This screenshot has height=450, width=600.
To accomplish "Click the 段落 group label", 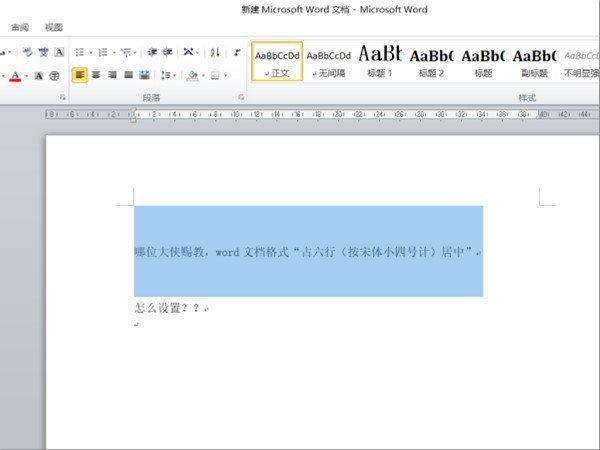I will pyautogui.click(x=152, y=98).
